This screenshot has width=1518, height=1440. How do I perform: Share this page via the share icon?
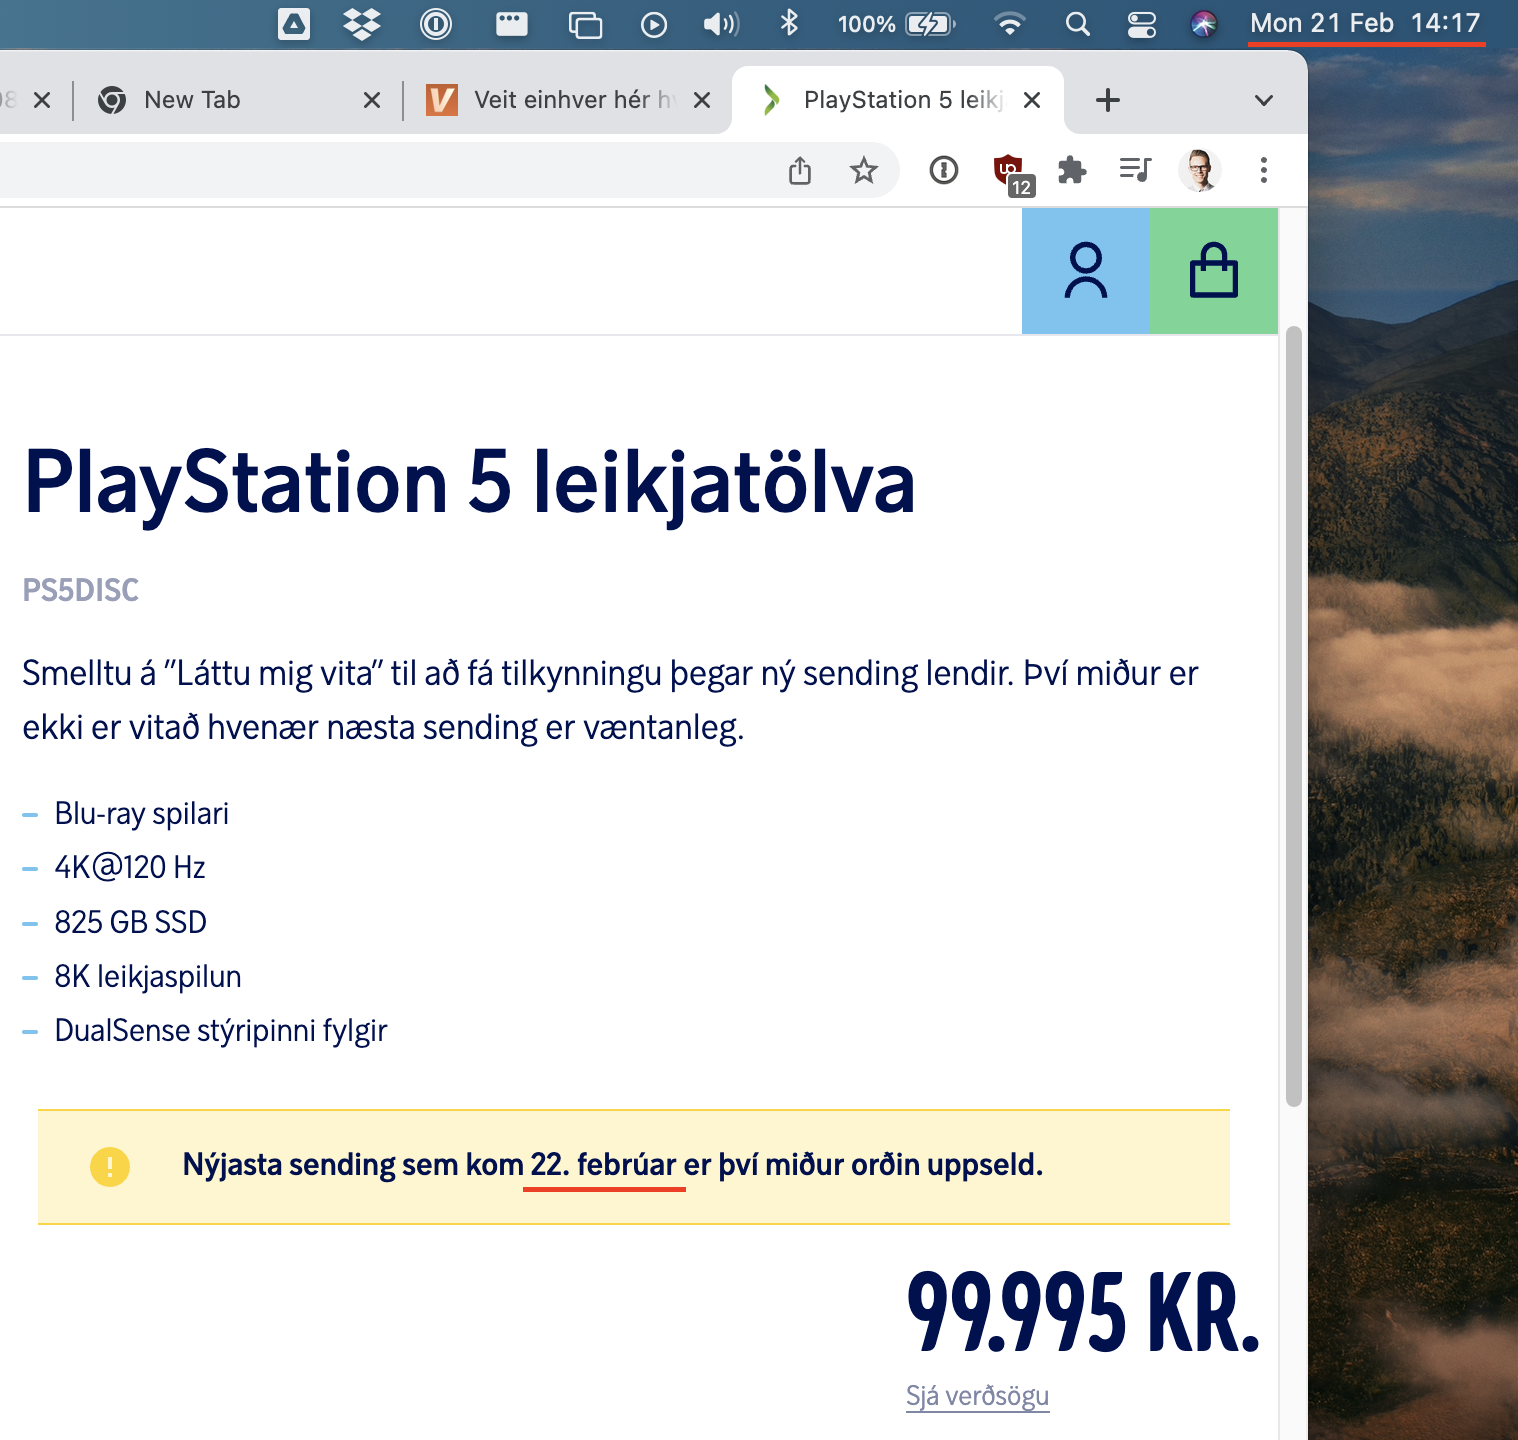(799, 170)
